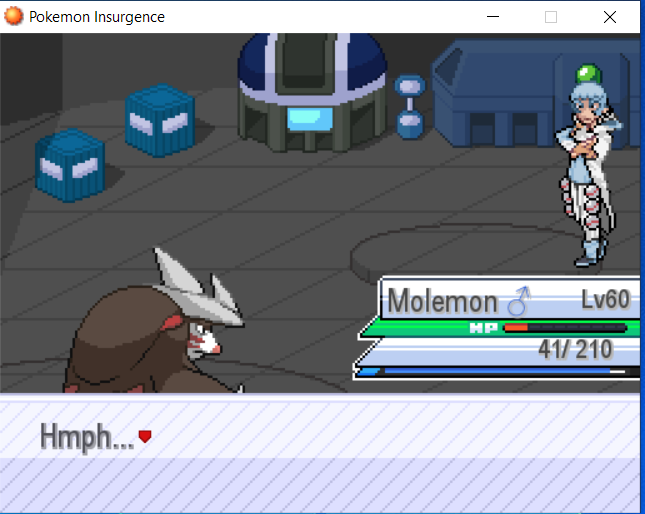Click the "Hmph..." dialogue text

pyautogui.click(x=87, y=438)
